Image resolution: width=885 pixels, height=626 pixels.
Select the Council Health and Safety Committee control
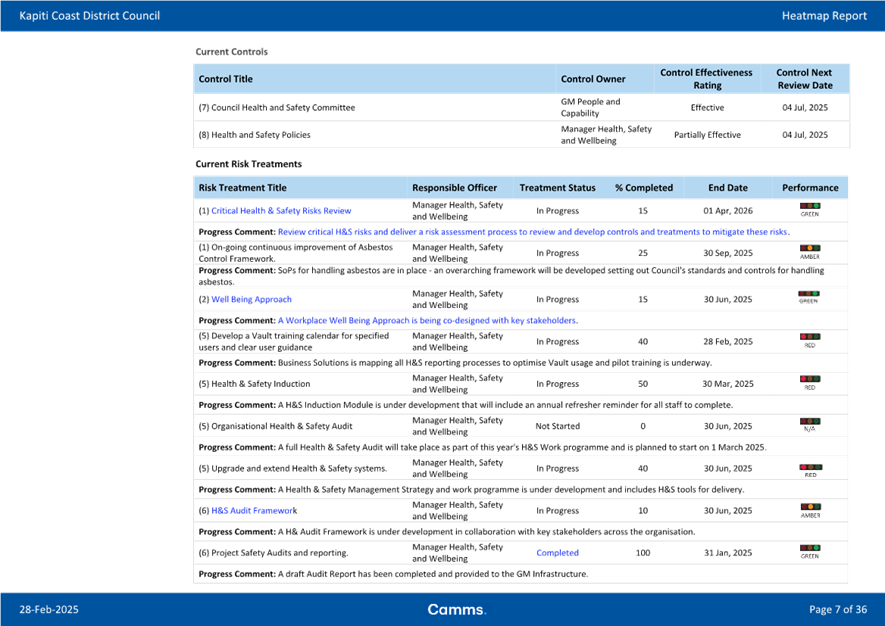[x=277, y=107]
